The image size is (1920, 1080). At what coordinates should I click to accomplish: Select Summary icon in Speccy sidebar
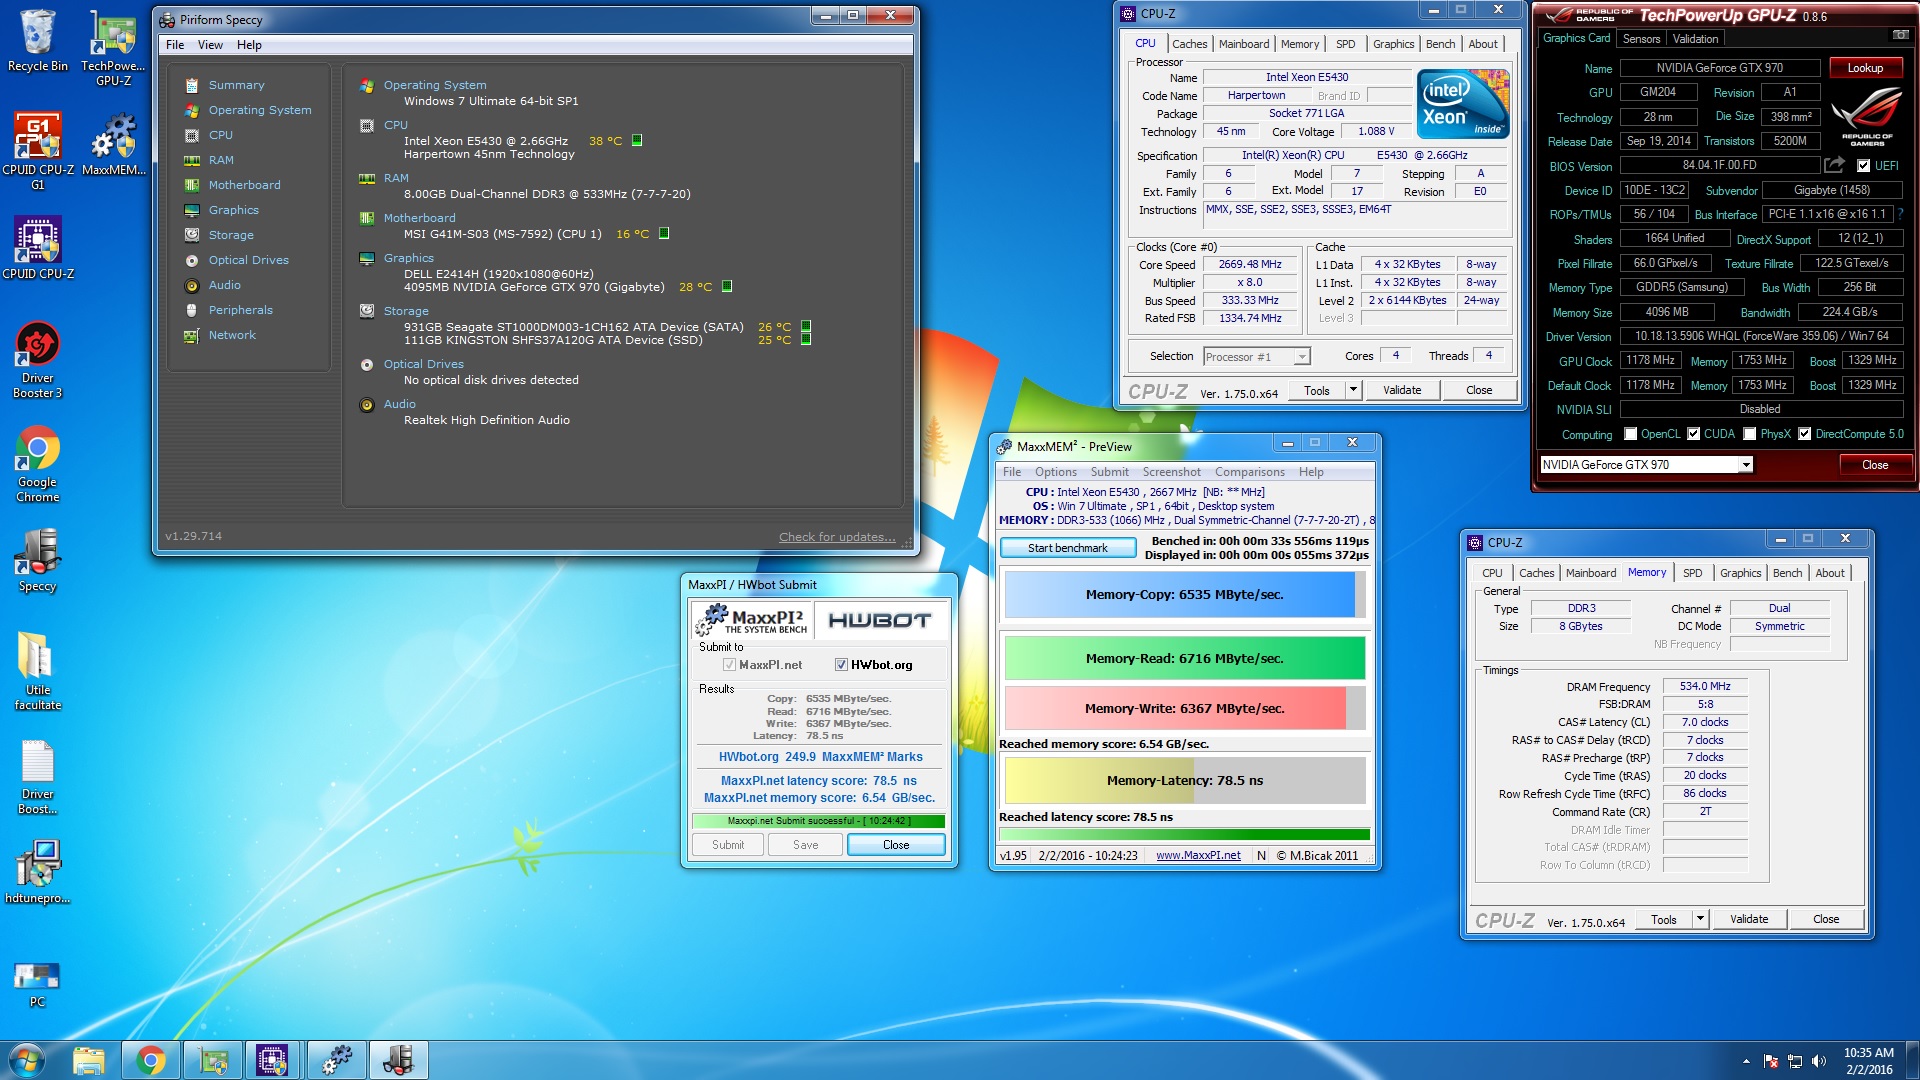click(192, 85)
